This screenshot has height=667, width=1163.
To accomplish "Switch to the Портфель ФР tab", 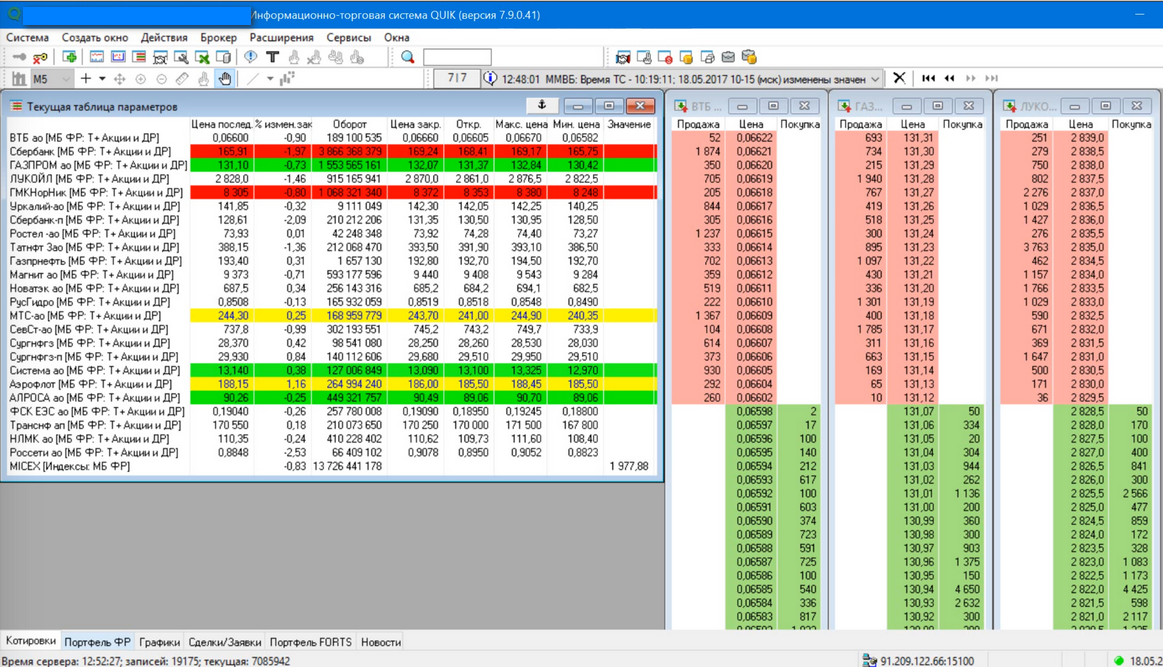I will 97,642.
